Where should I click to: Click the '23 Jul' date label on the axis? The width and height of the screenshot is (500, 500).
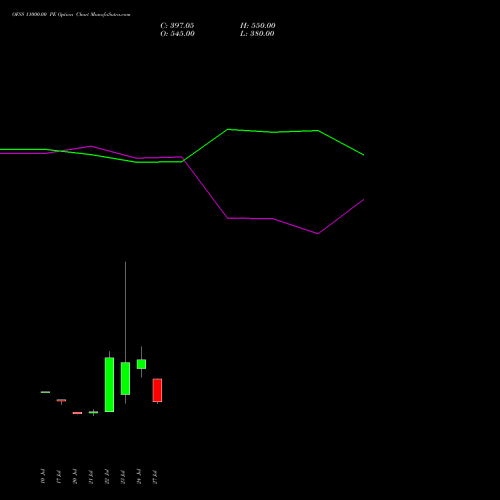click(x=123, y=477)
